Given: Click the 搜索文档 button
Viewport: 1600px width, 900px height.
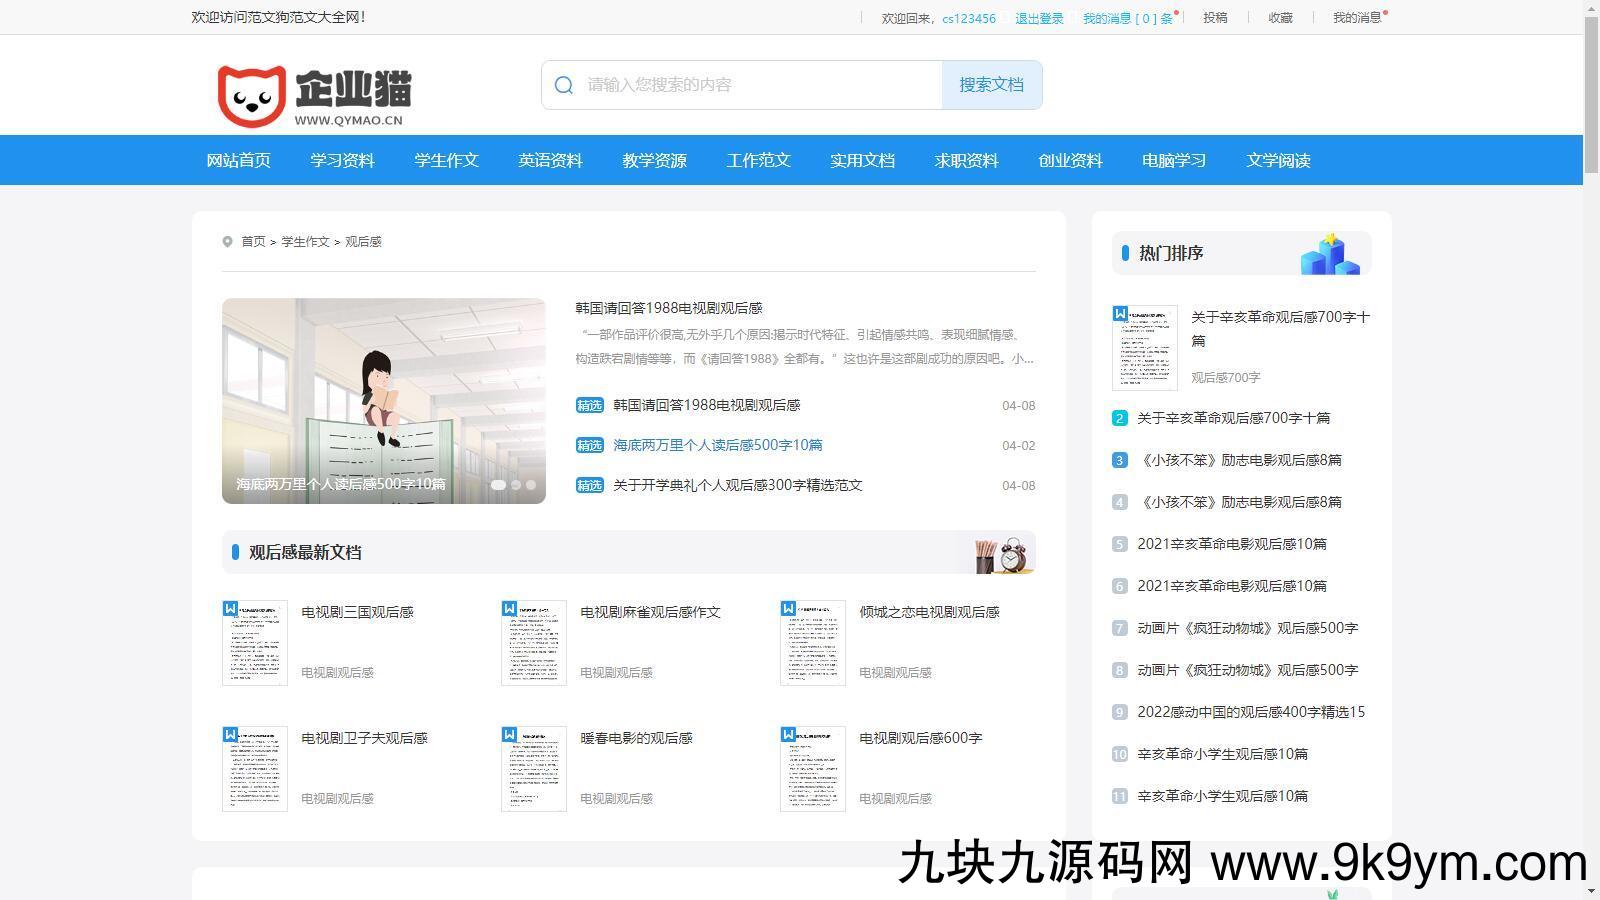Looking at the screenshot, I should click(x=991, y=85).
